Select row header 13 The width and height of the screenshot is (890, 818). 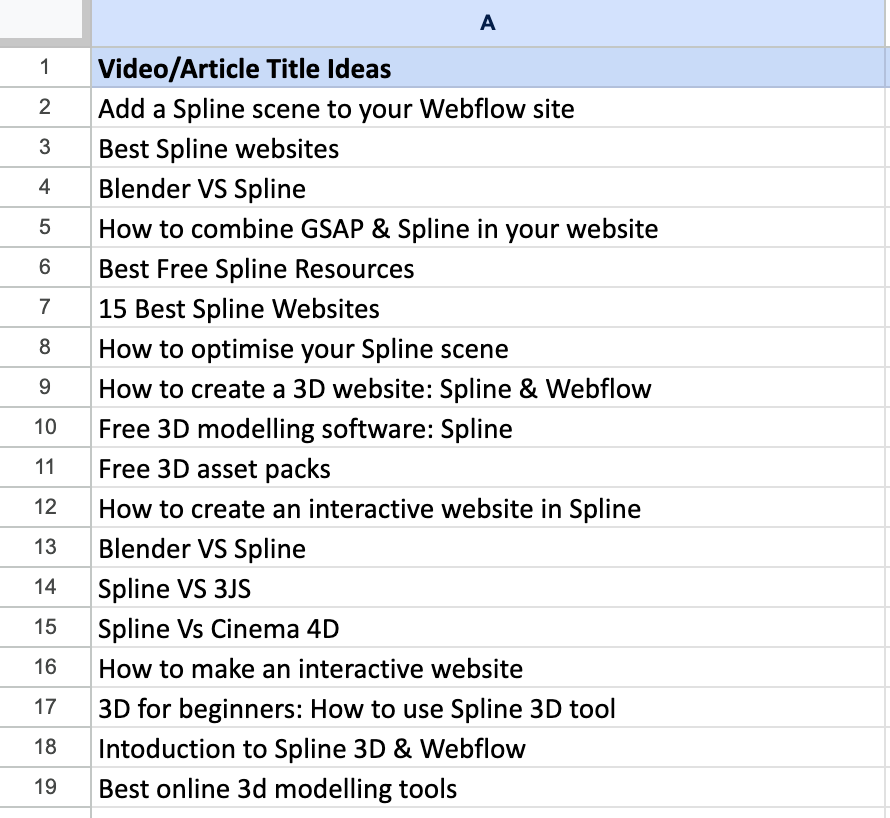pos(45,548)
